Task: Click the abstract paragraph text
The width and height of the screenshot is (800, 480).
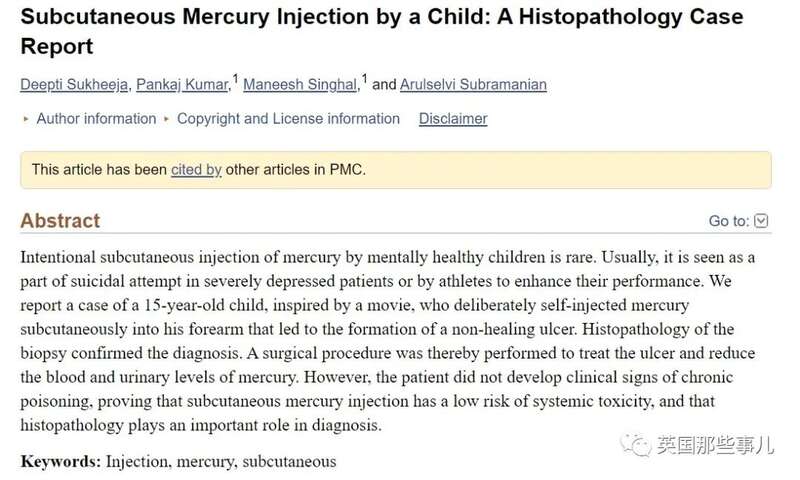Action: 388,341
